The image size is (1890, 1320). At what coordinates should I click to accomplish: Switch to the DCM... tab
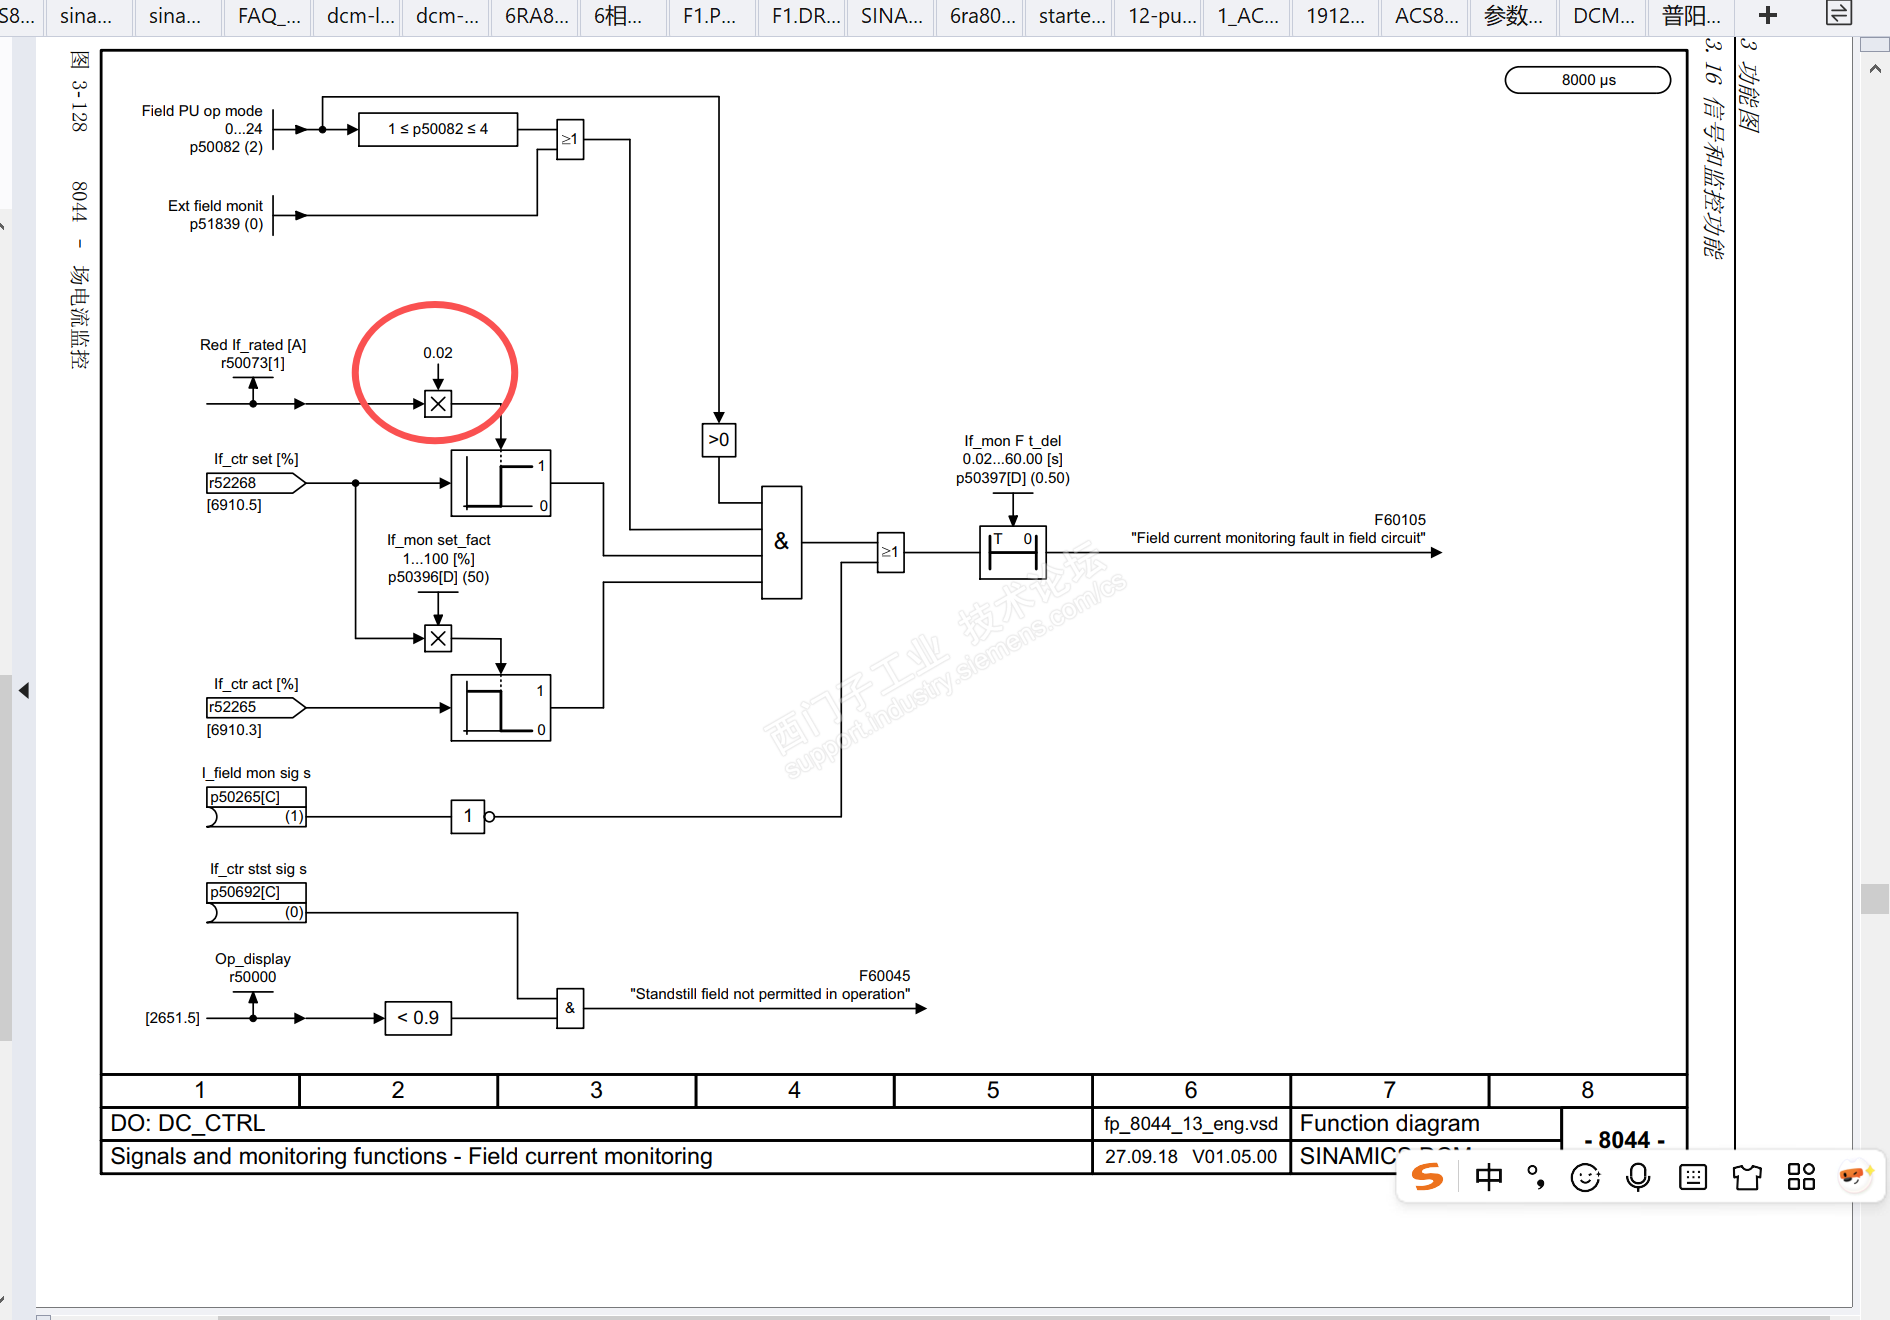pos(1604,16)
